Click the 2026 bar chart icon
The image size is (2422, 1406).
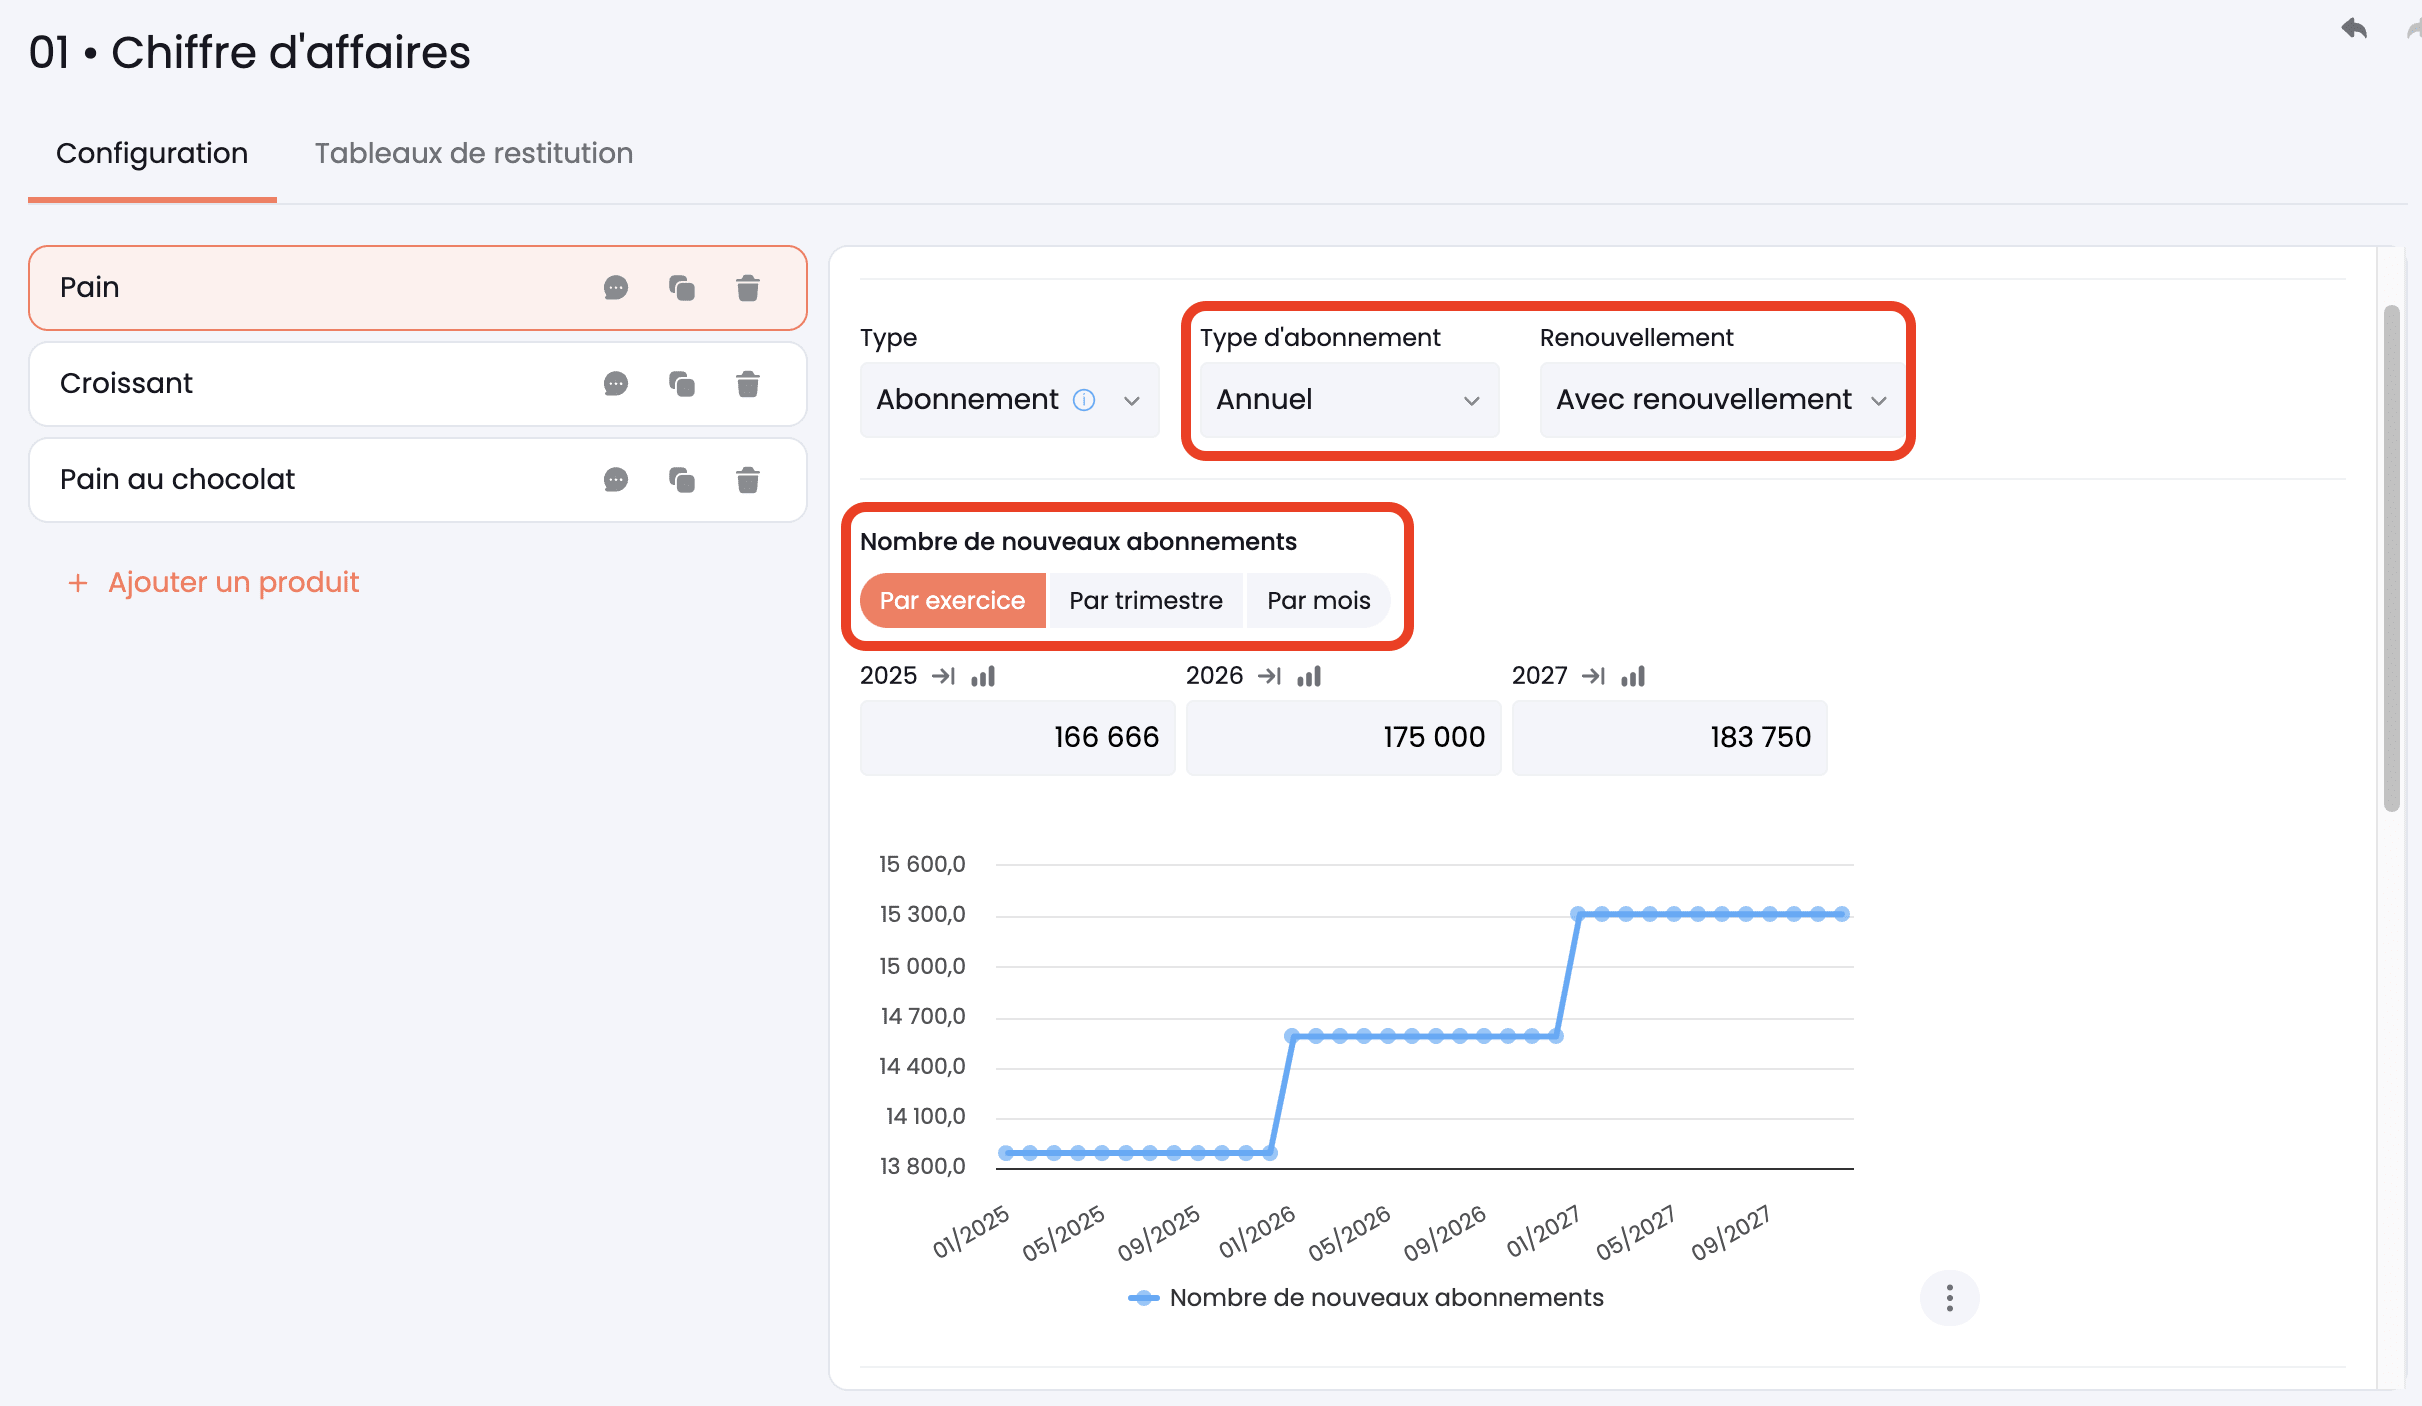[1309, 676]
